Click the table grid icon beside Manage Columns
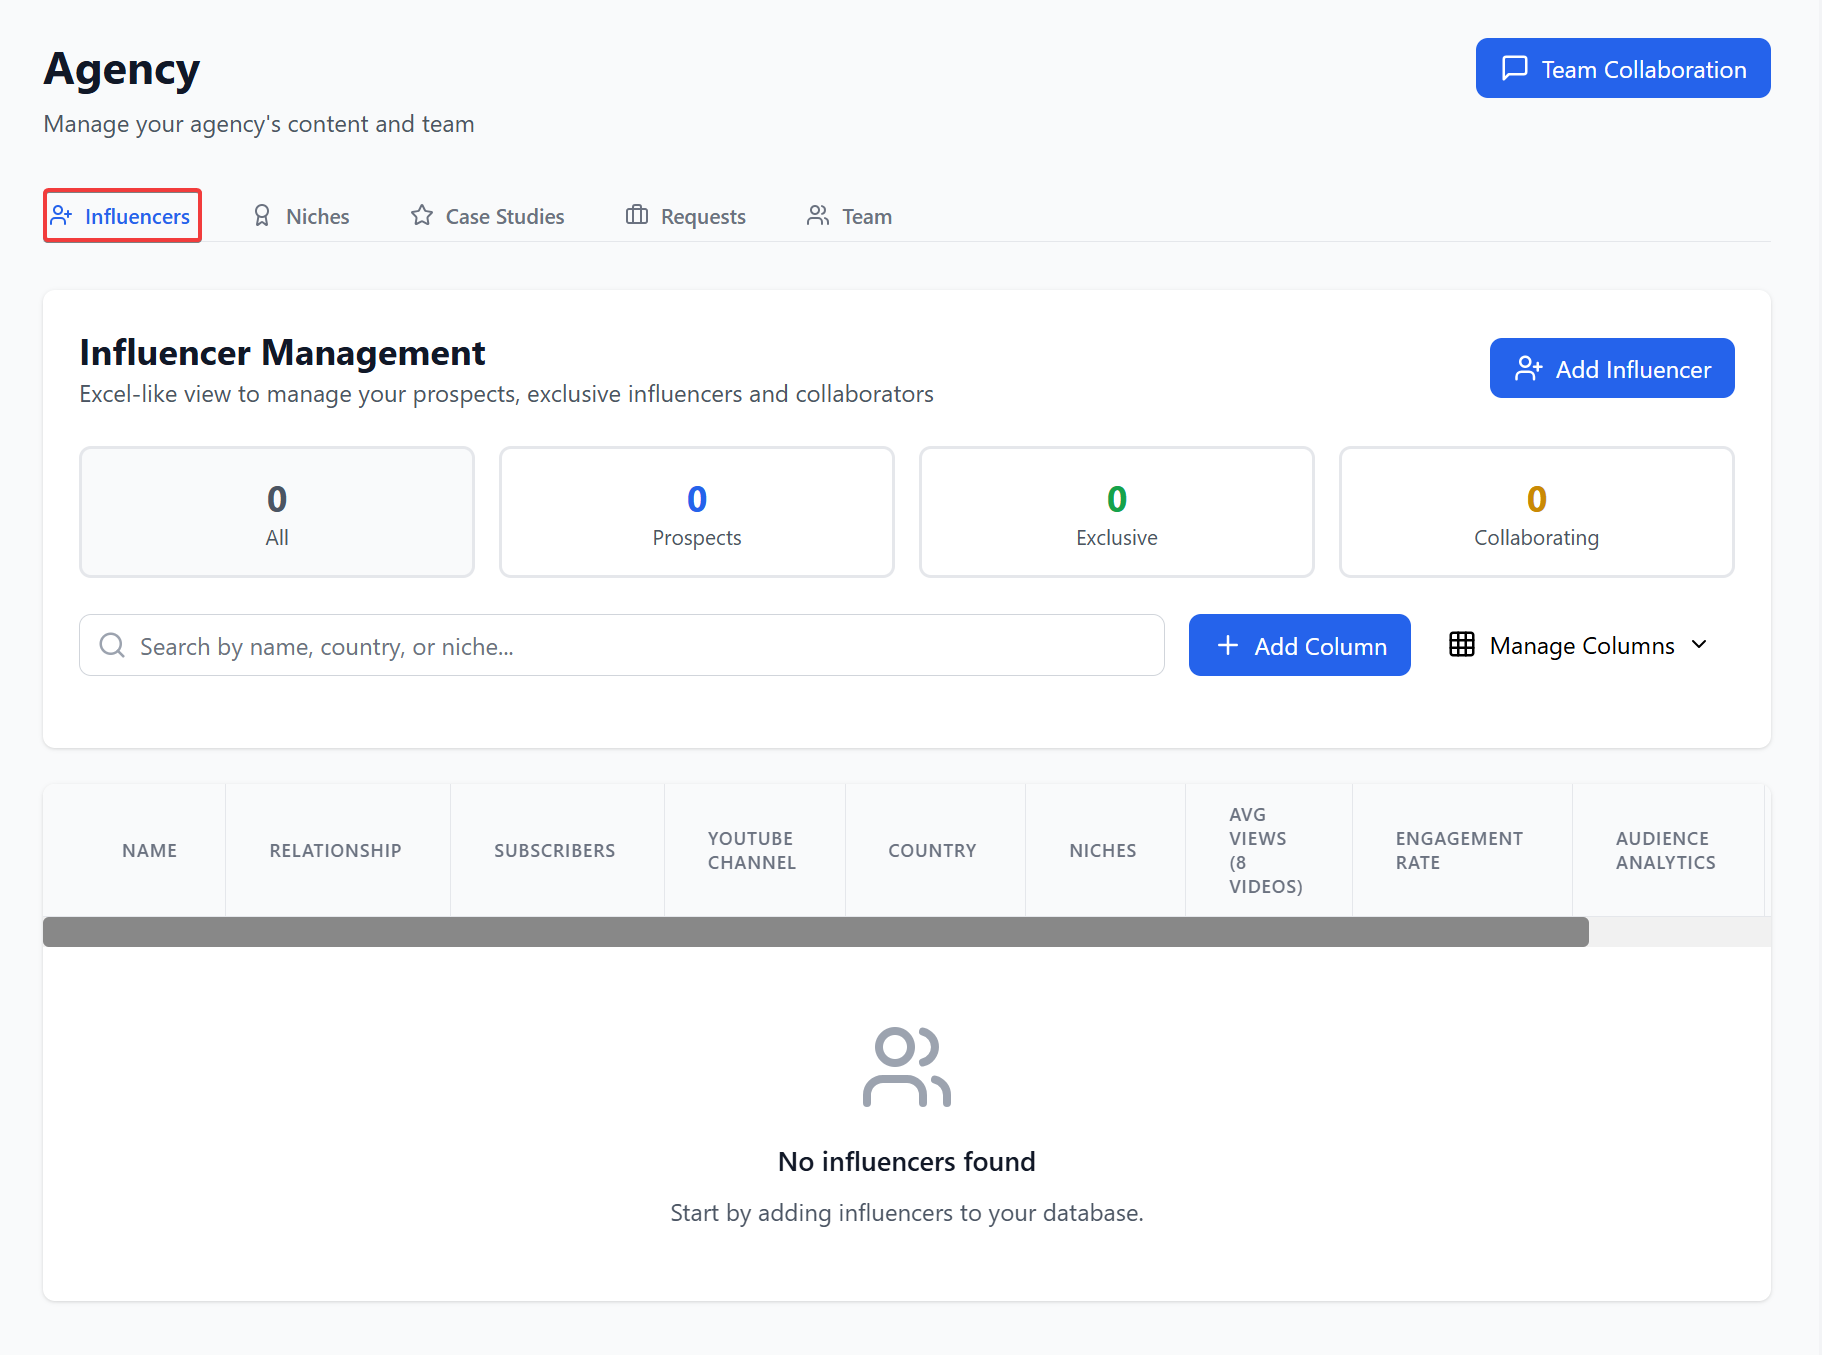This screenshot has width=1822, height=1355. (1462, 644)
